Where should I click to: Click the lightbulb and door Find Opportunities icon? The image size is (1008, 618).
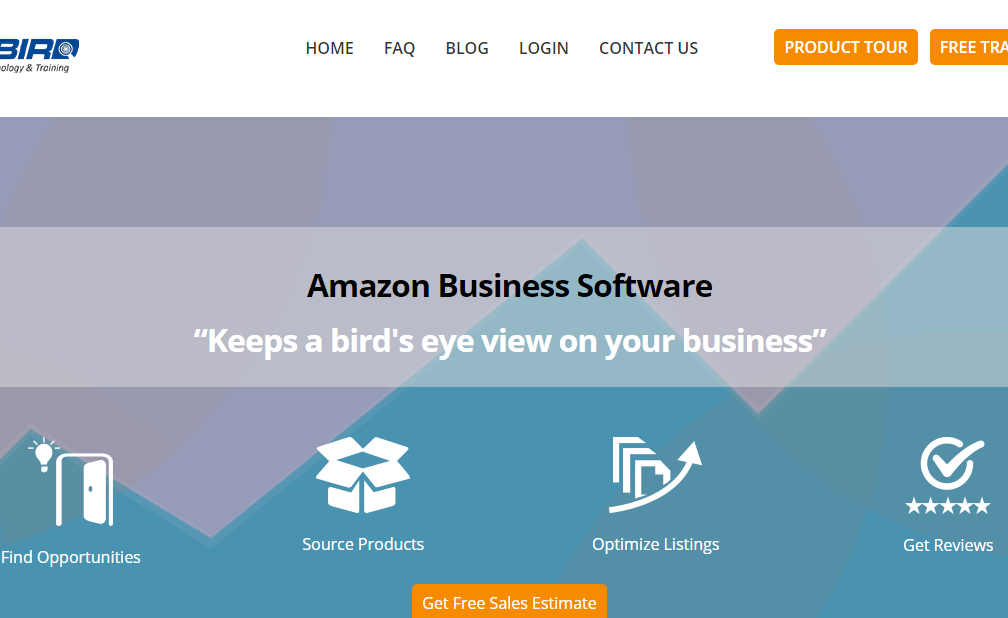coord(71,482)
